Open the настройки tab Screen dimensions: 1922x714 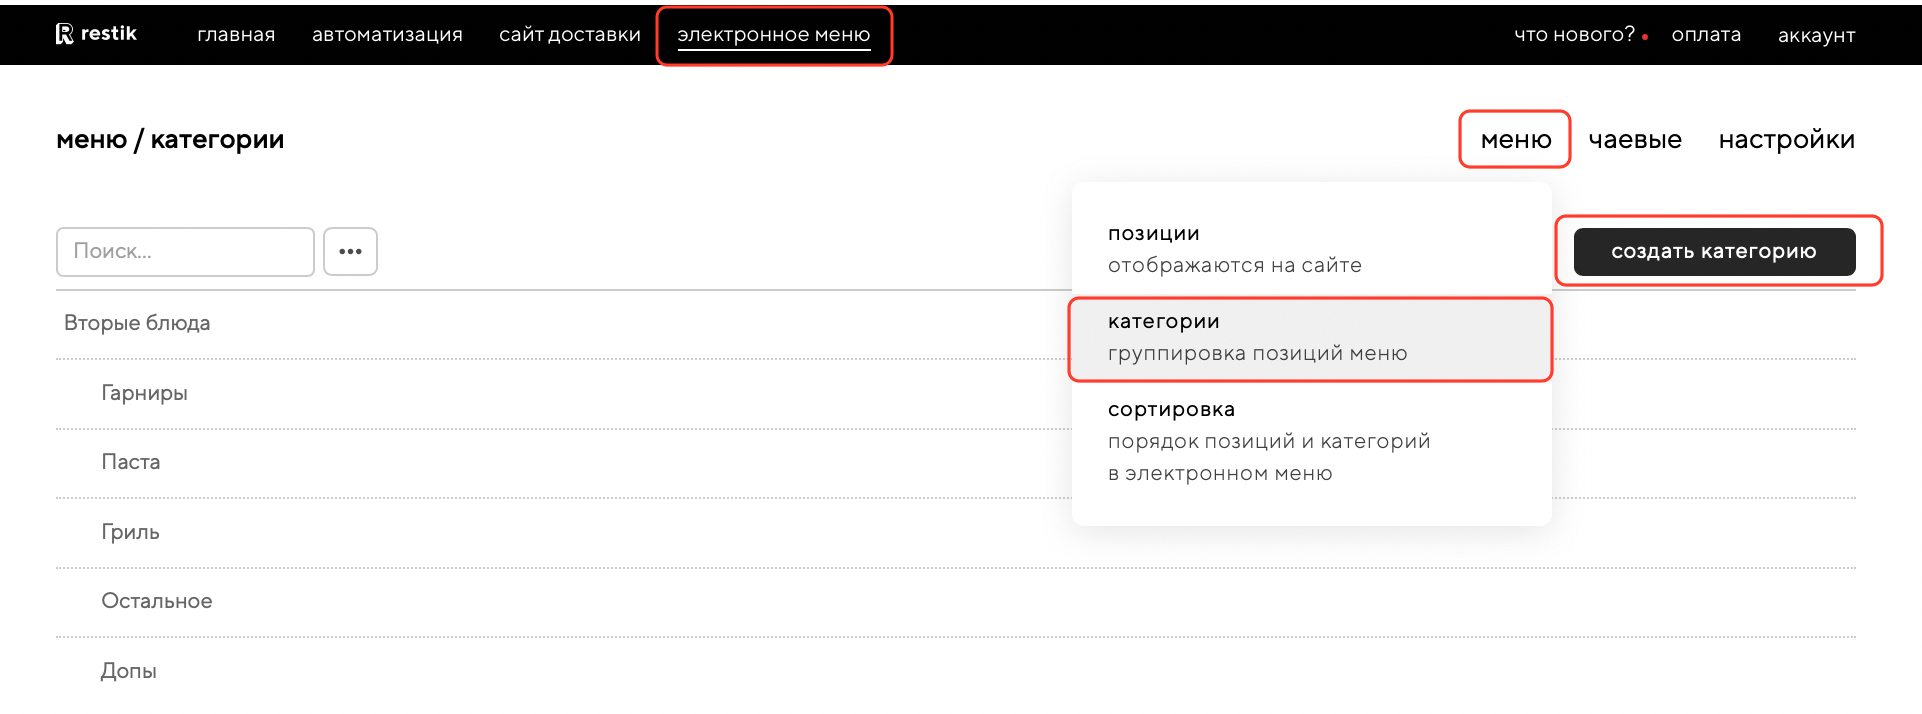click(1786, 140)
